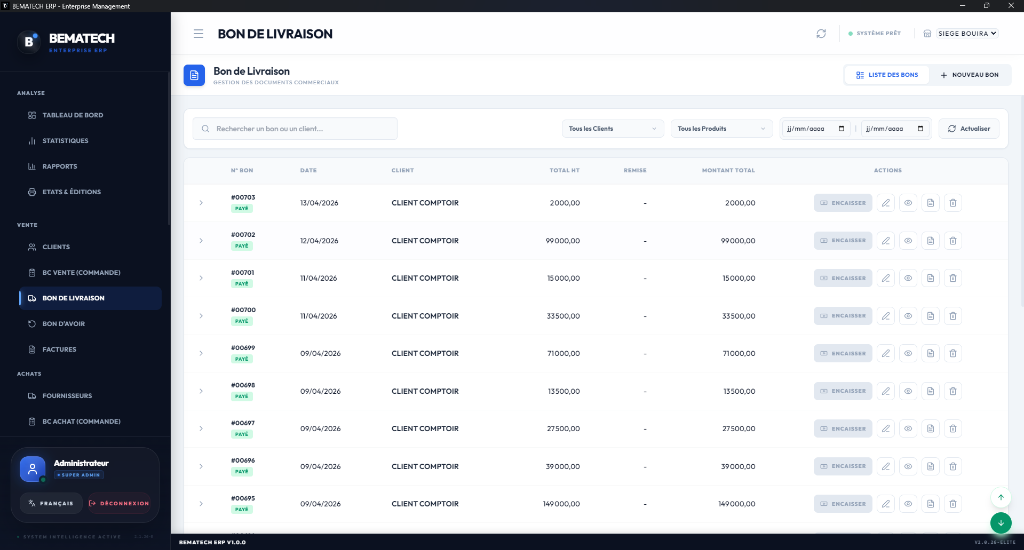Click the refresh icon in the top header

click(821, 33)
